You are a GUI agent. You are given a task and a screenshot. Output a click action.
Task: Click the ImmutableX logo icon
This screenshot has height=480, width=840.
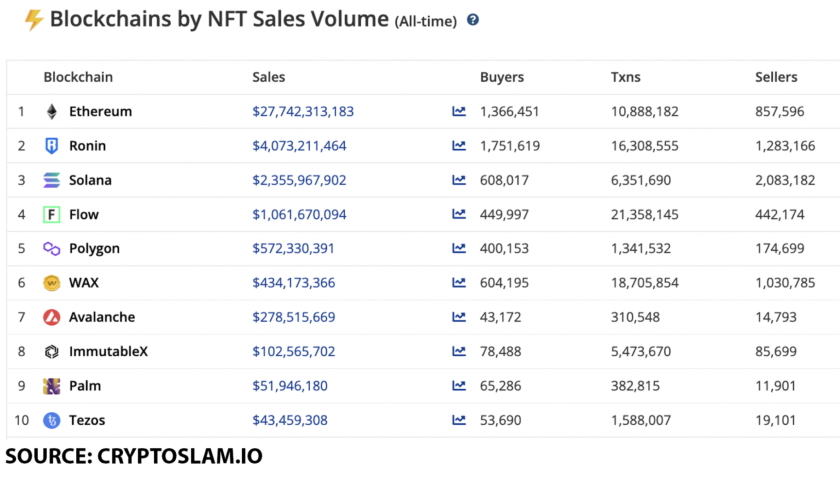[x=51, y=351]
